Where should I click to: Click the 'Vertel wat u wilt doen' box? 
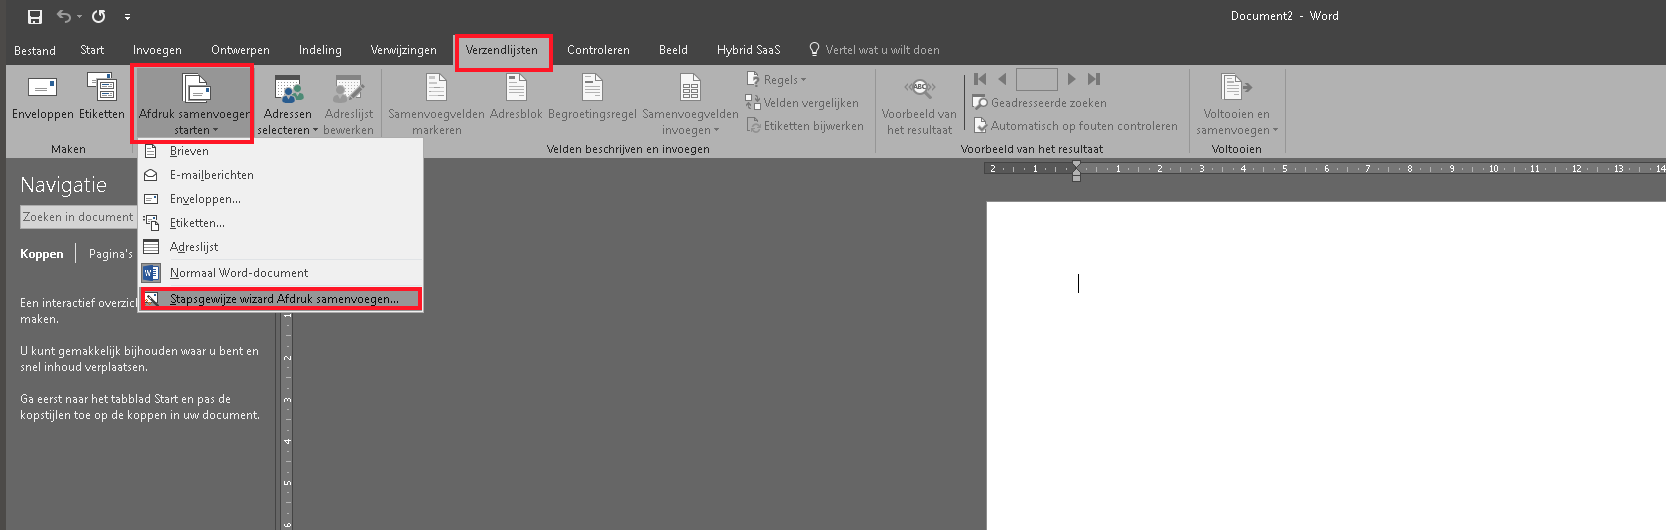pyautogui.click(x=882, y=50)
